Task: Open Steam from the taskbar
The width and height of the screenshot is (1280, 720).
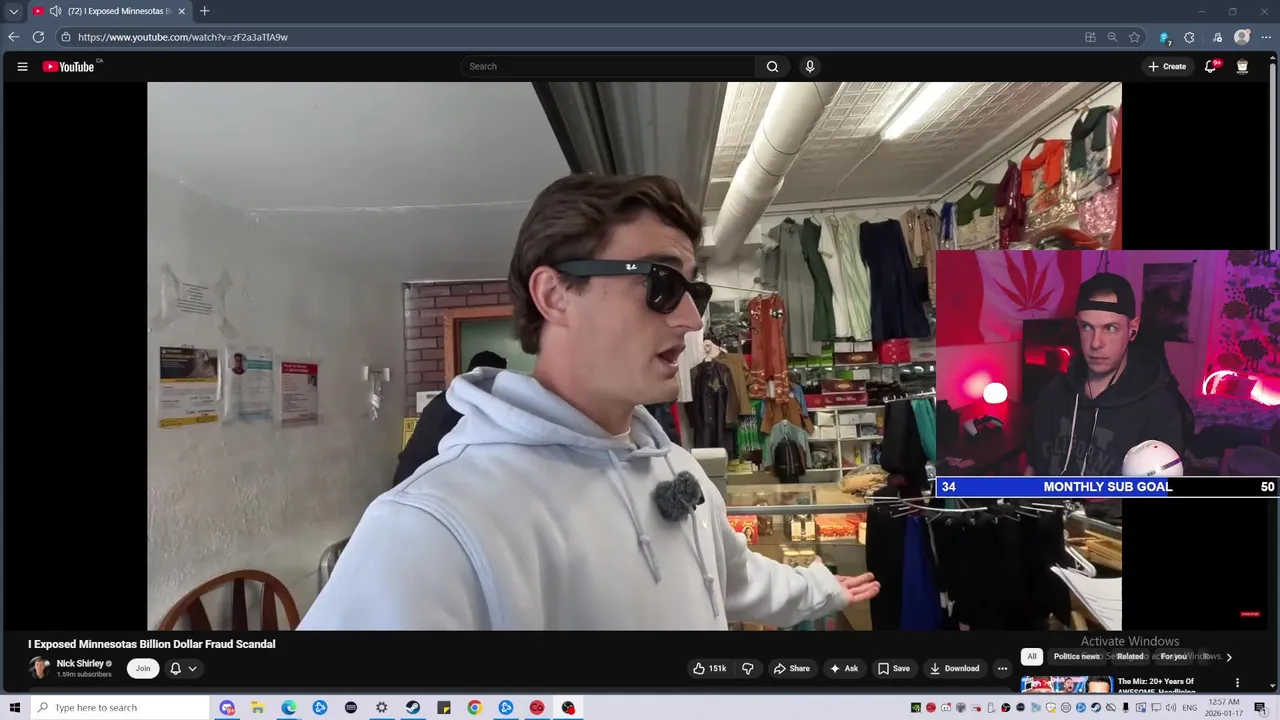Action: point(413,708)
